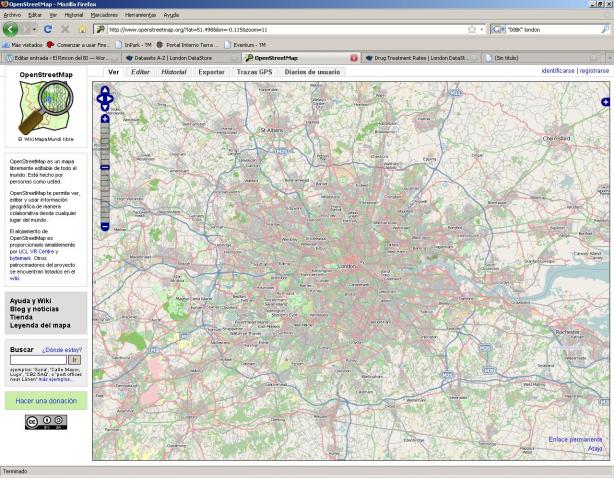Screen dimensions: 614x478
Task: Click the Enlace permanente link
Action: coord(576,439)
